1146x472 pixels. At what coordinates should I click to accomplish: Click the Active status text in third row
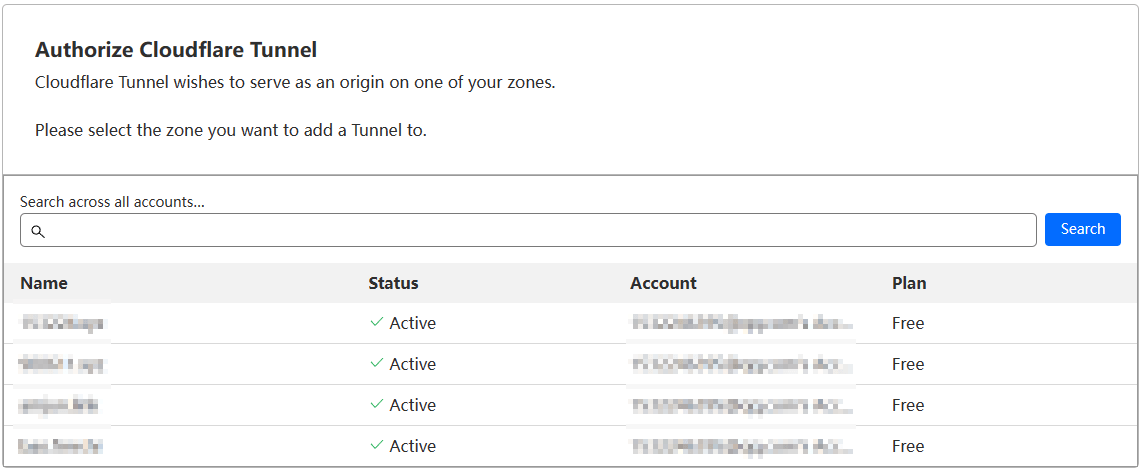pos(412,405)
